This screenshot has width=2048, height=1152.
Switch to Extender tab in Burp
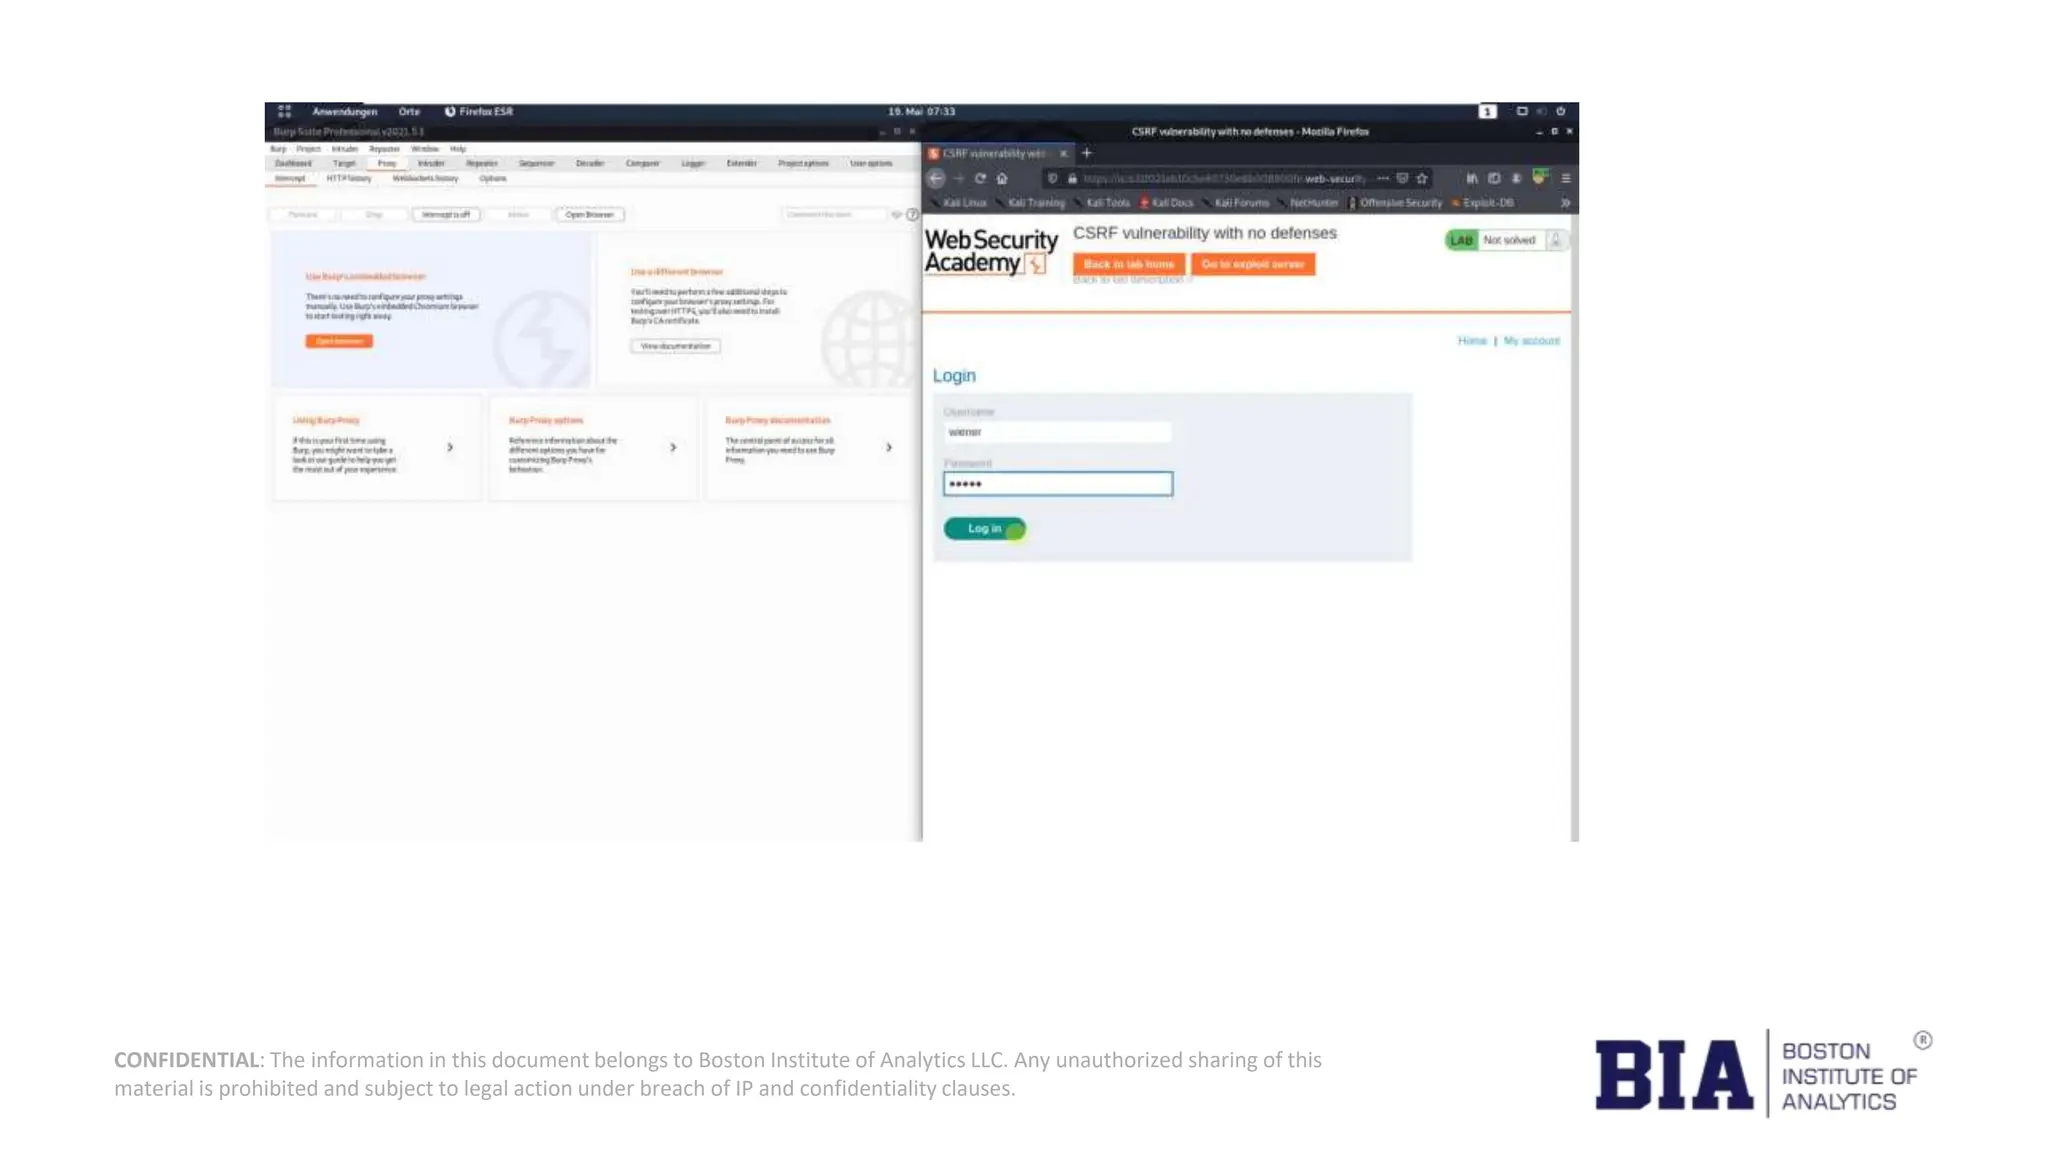pyautogui.click(x=741, y=163)
